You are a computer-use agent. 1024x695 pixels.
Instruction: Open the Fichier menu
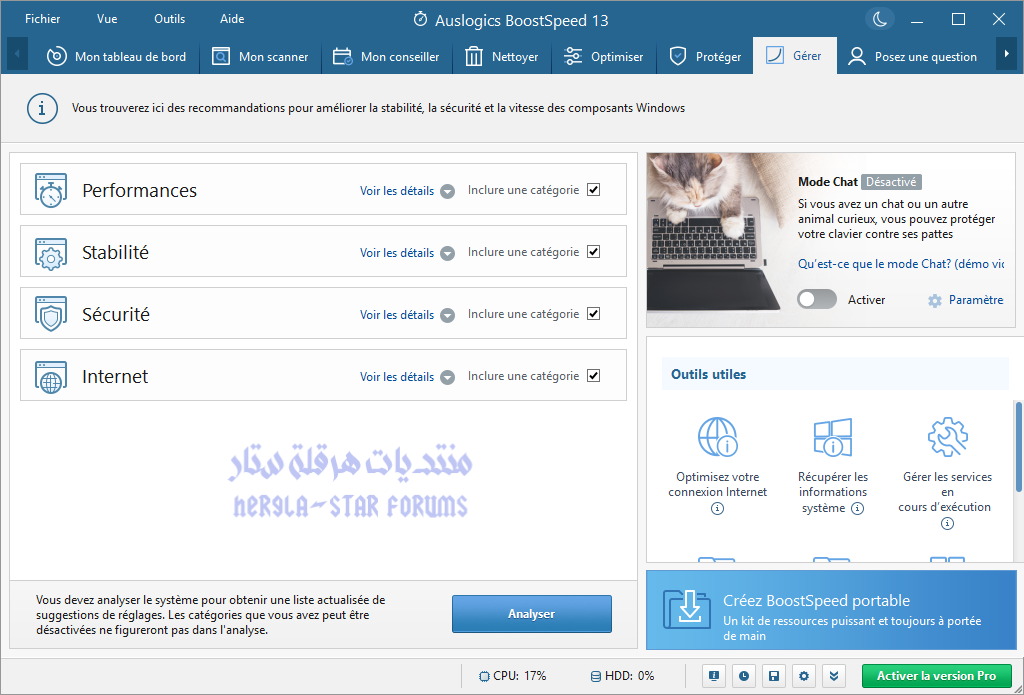click(42, 19)
